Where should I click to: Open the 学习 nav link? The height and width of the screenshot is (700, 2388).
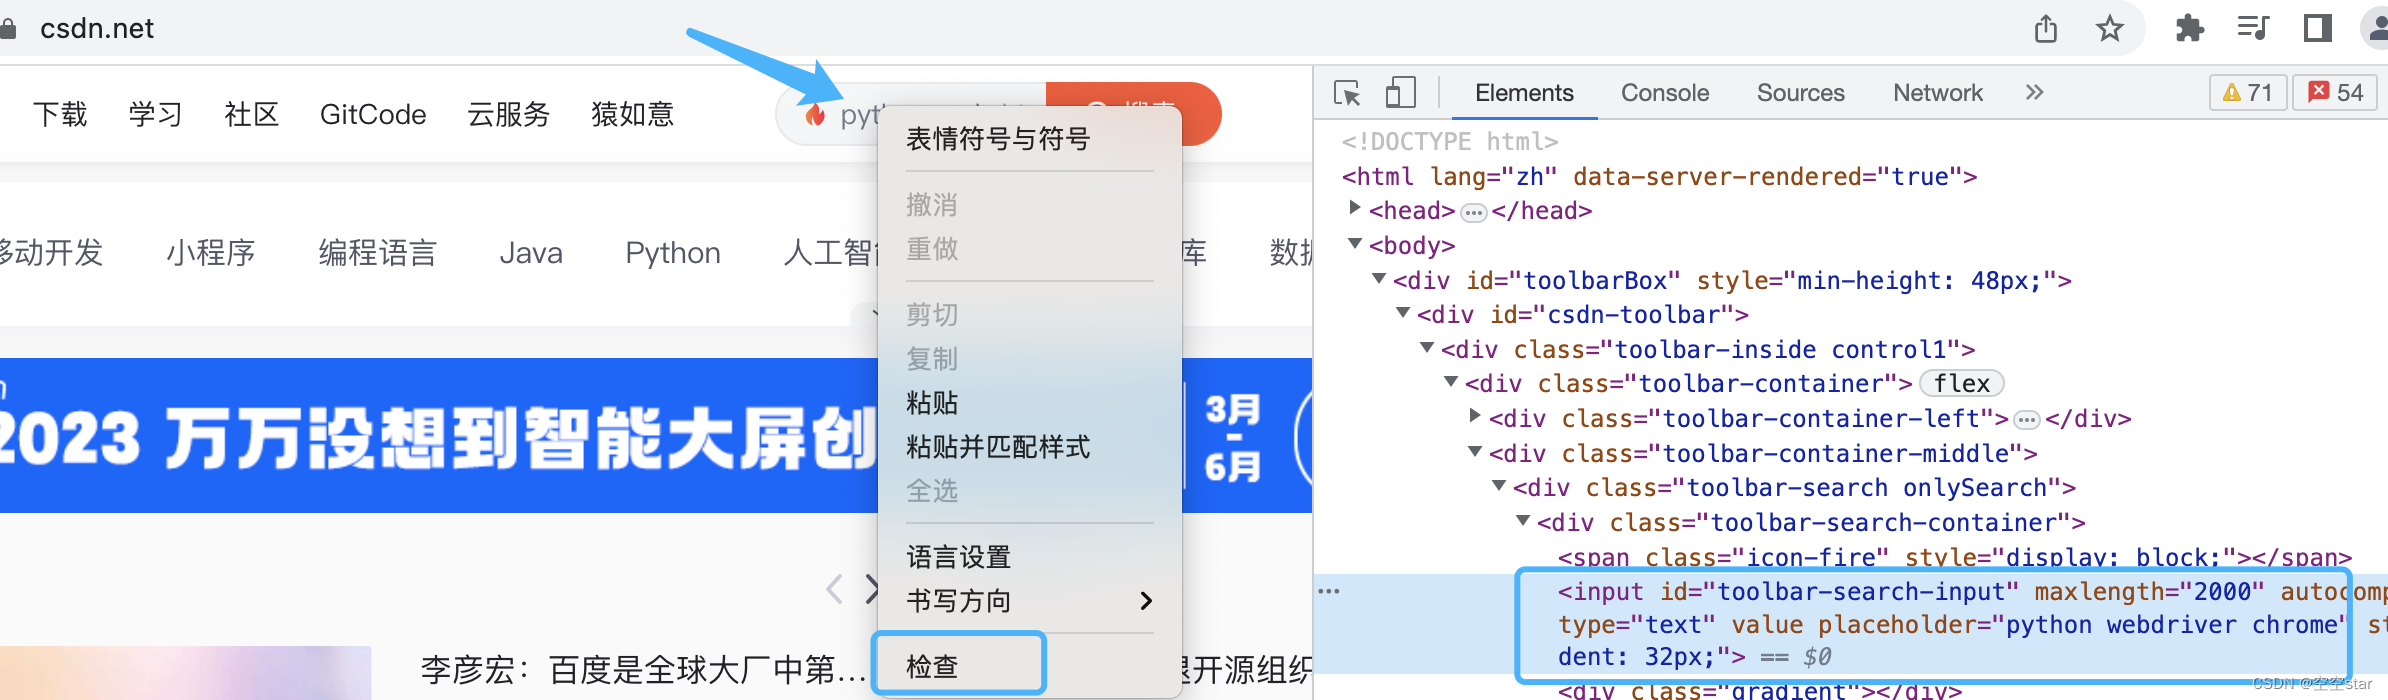click(155, 114)
